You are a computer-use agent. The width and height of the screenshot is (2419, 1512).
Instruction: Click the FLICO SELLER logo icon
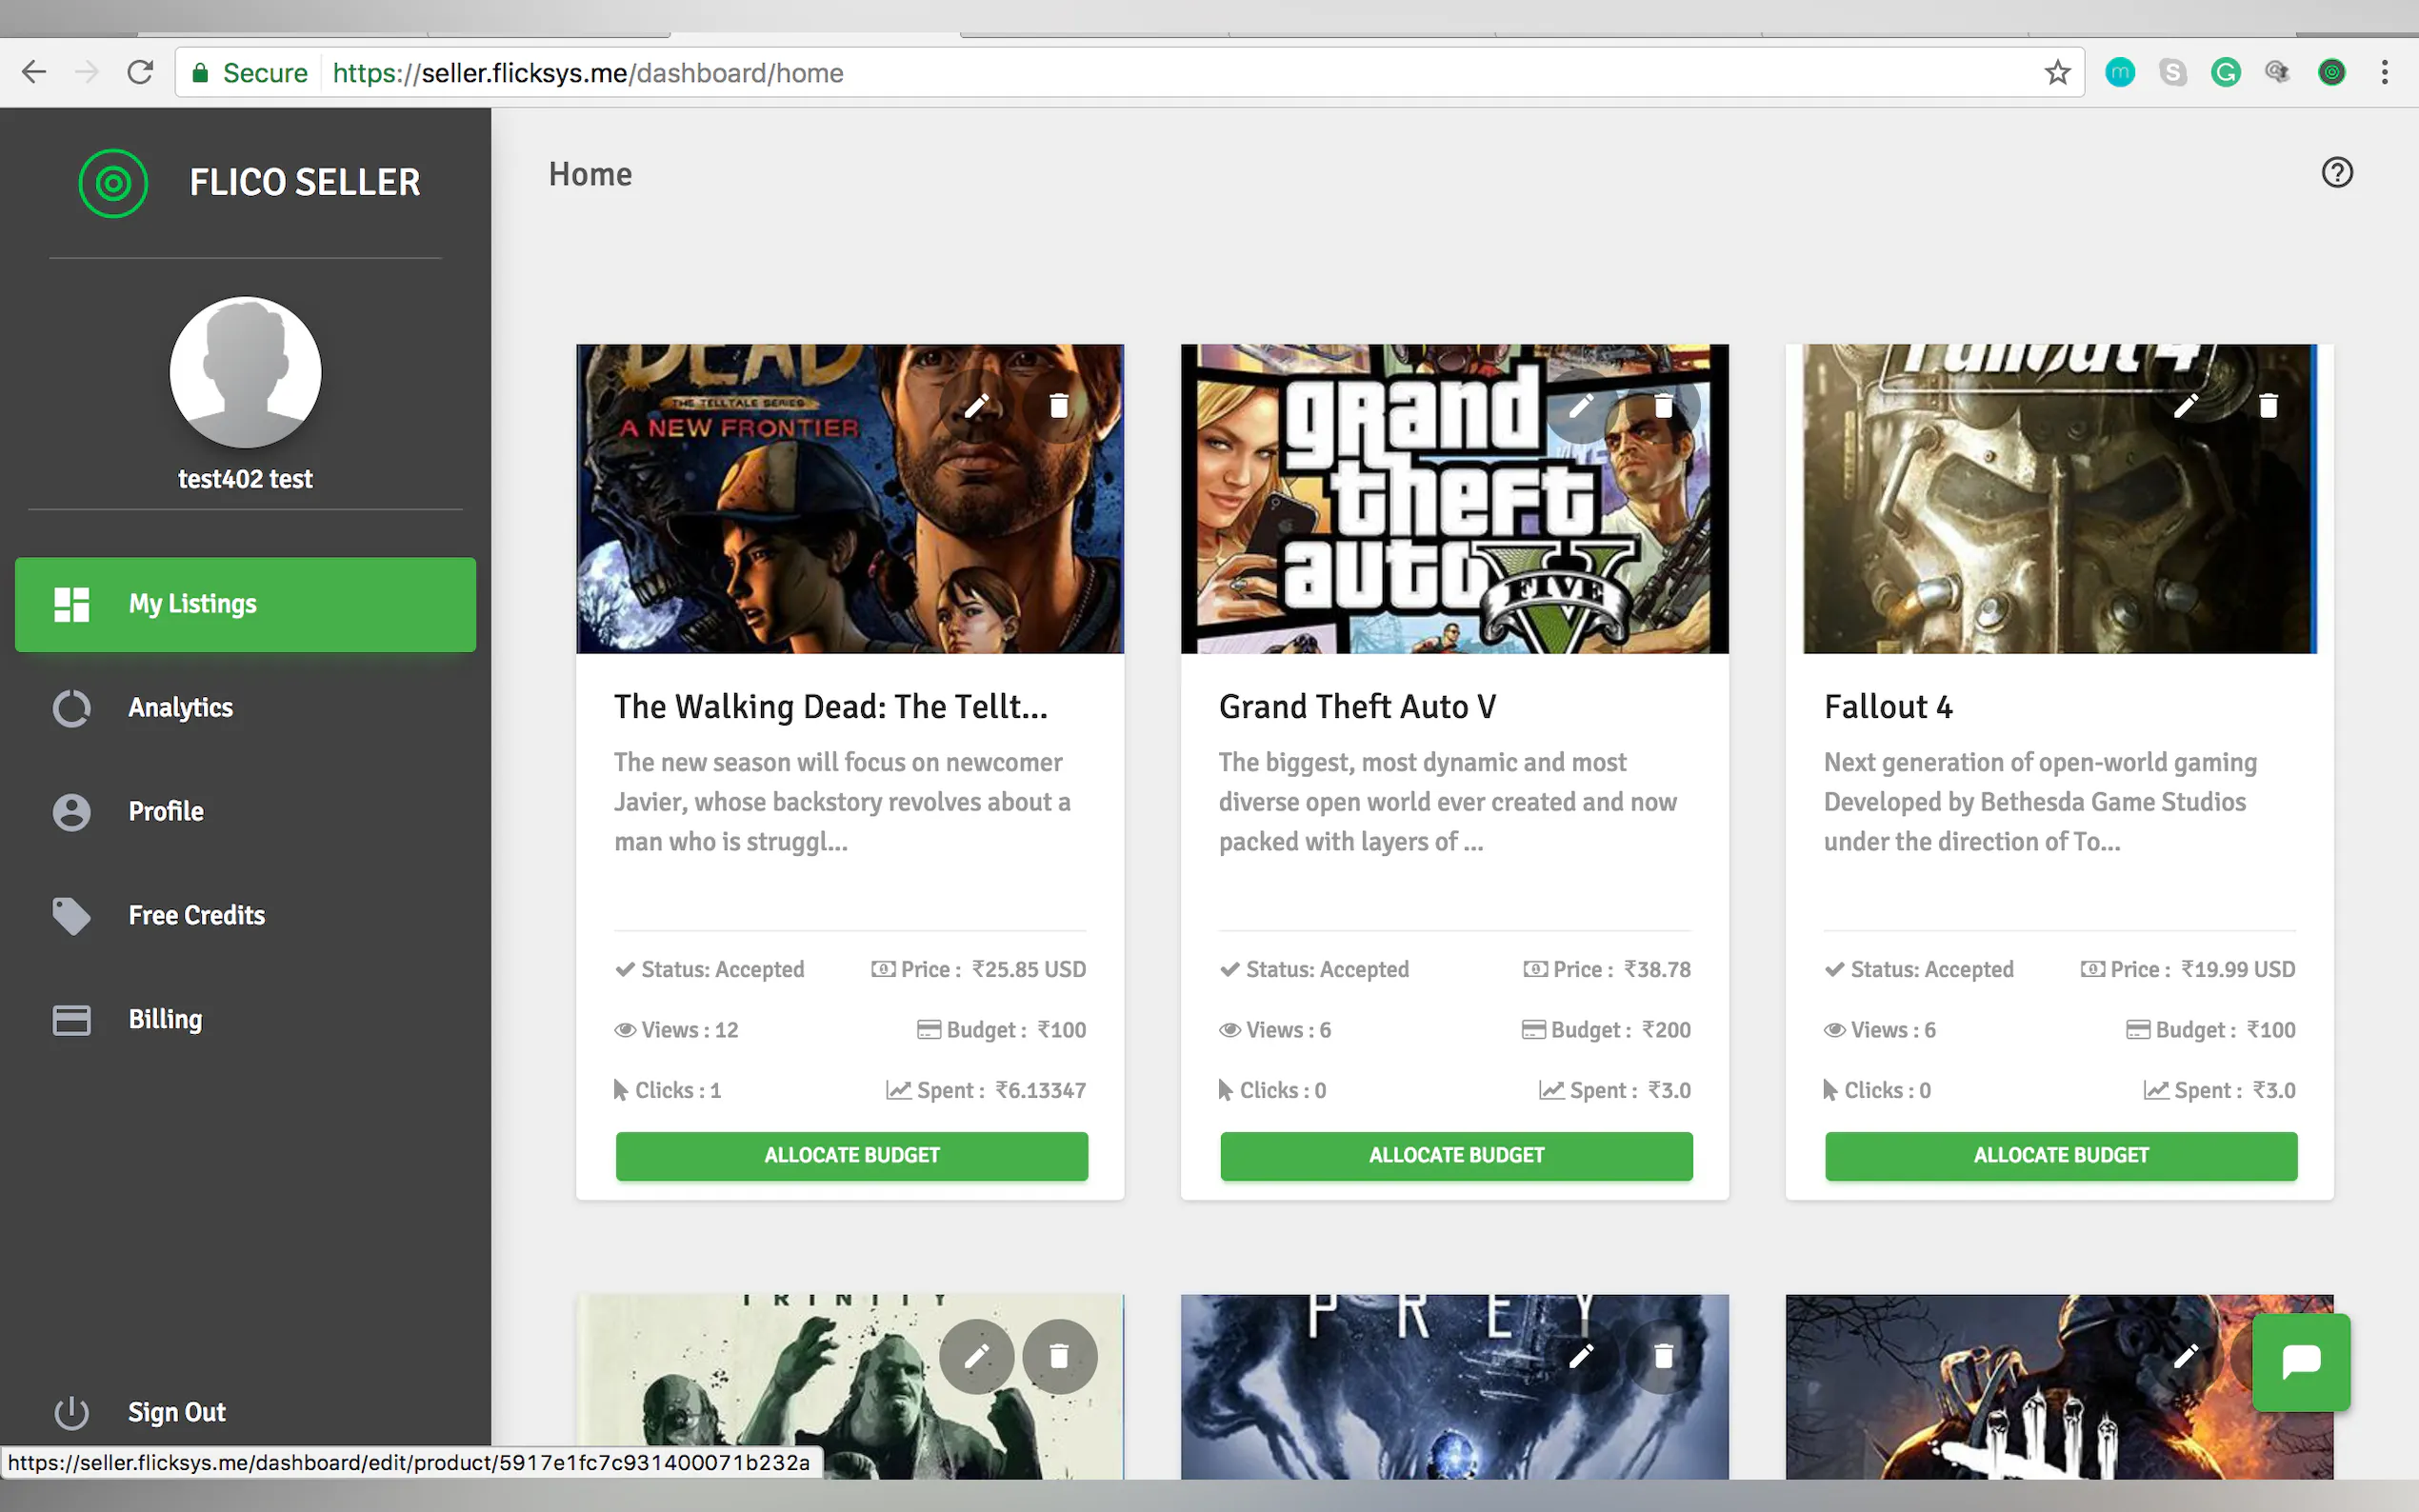click(x=113, y=183)
